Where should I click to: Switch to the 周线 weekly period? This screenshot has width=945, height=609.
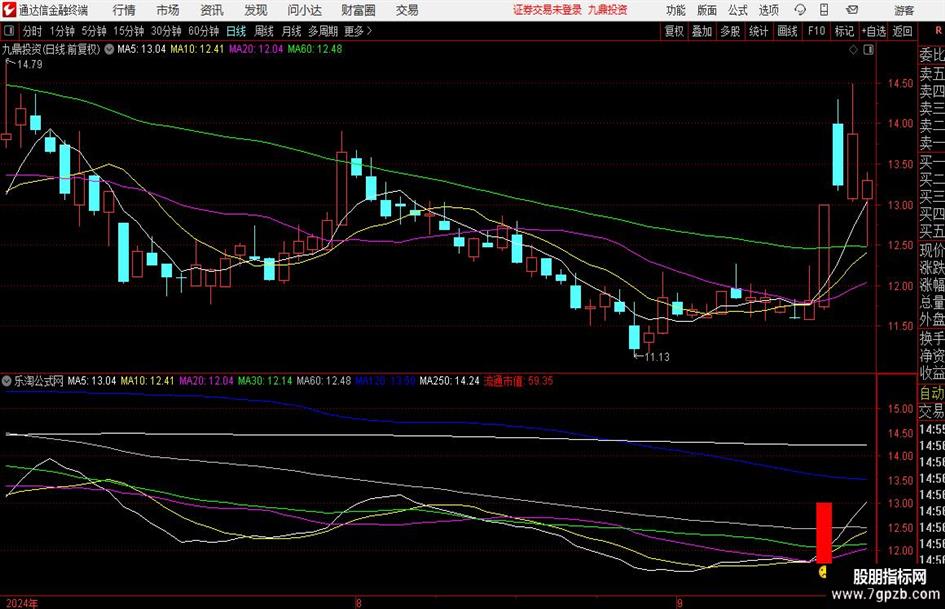point(264,31)
